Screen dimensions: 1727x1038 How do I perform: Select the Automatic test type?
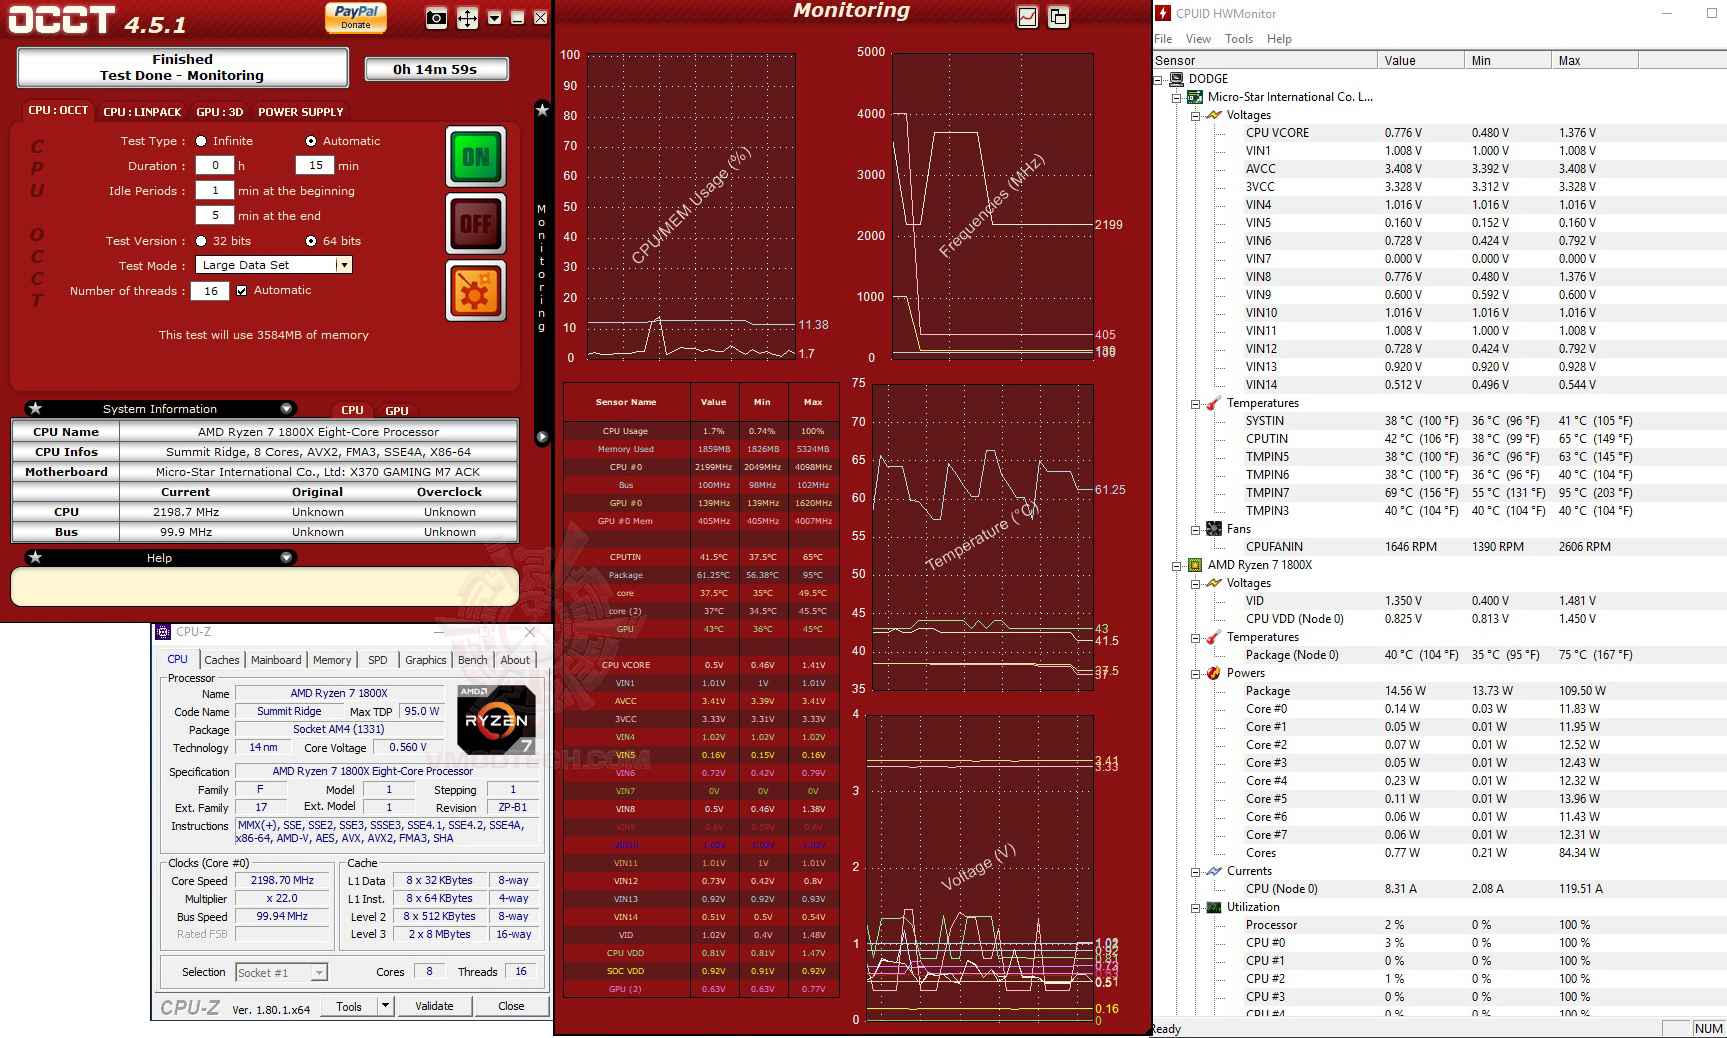coord(311,141)
